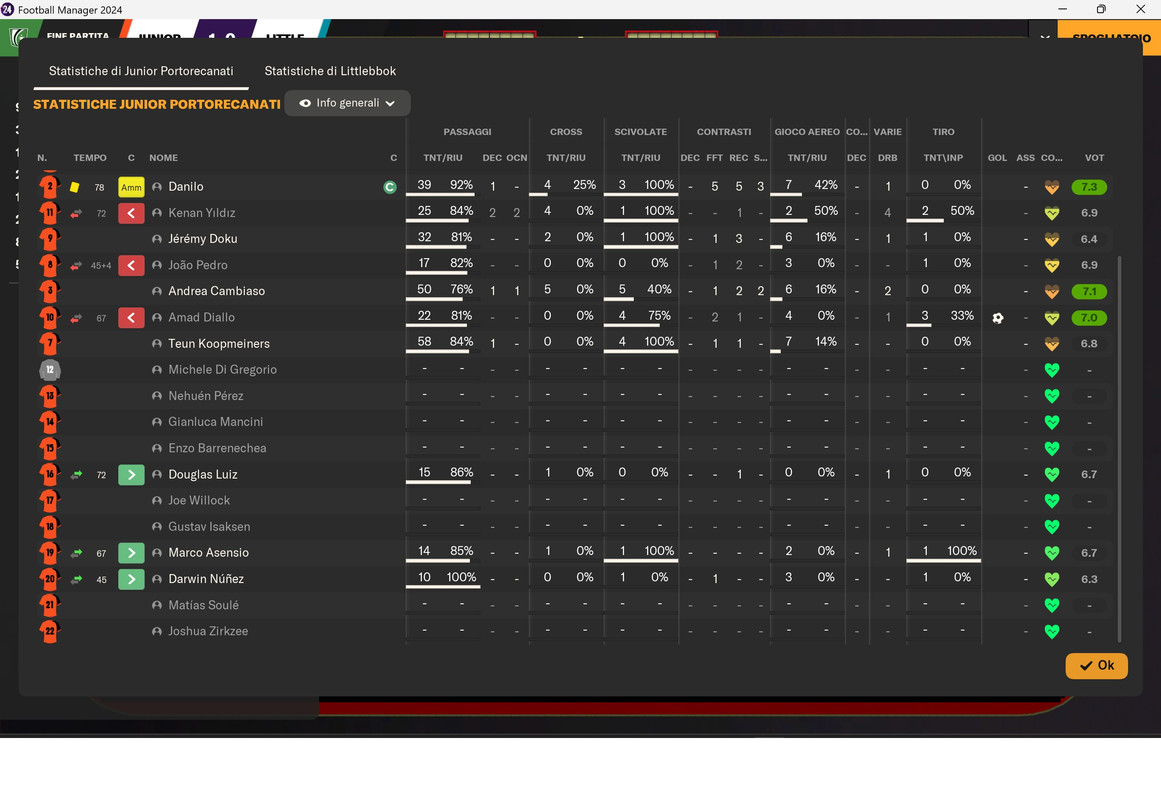Click Douglas Luiz substituted-on green arrow
The height and width of the screenshot is (800, 1161).
131,475
